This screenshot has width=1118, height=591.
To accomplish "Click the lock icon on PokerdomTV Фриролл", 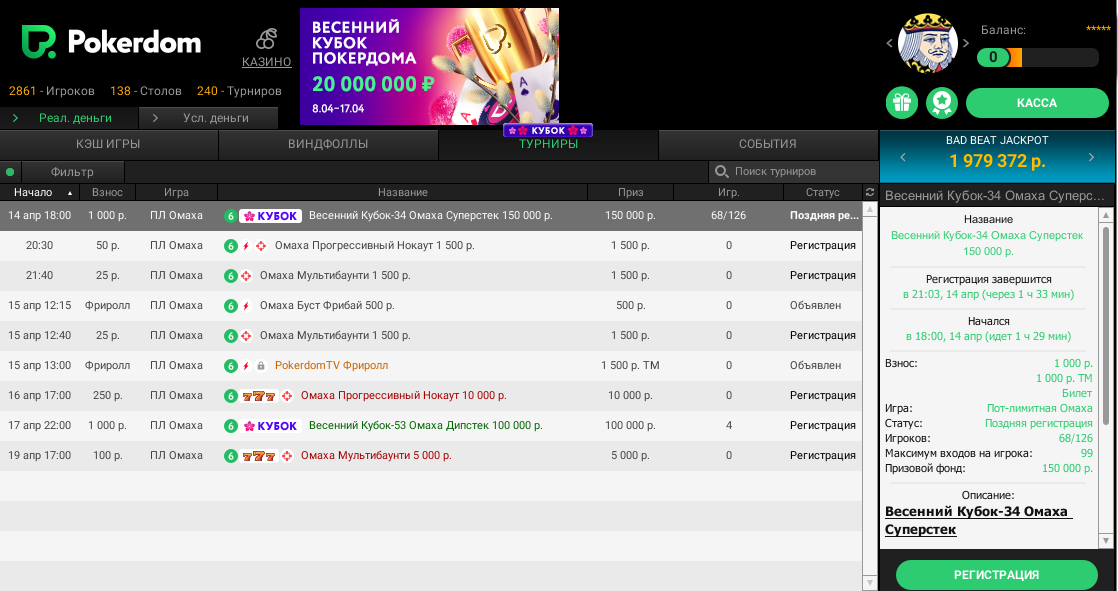I will pos(261,366).
